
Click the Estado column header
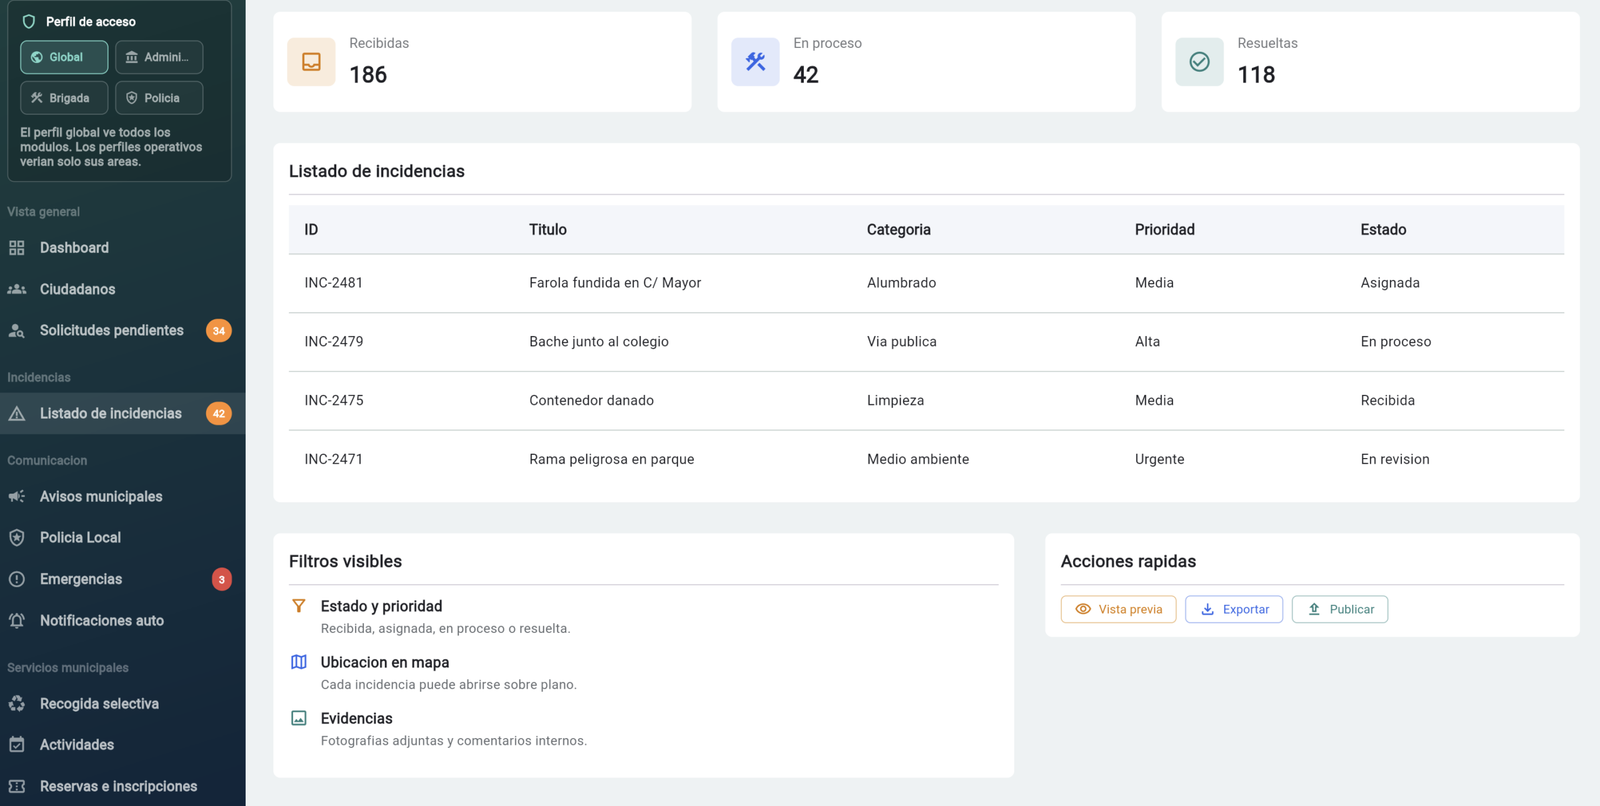coord(1383,230)
